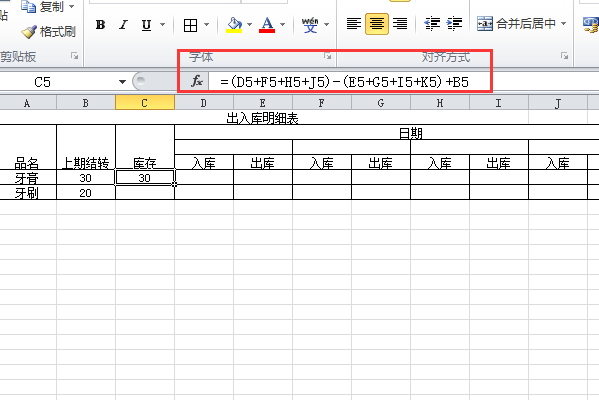Click the 牙刷 product name cell

coord(28,193)
